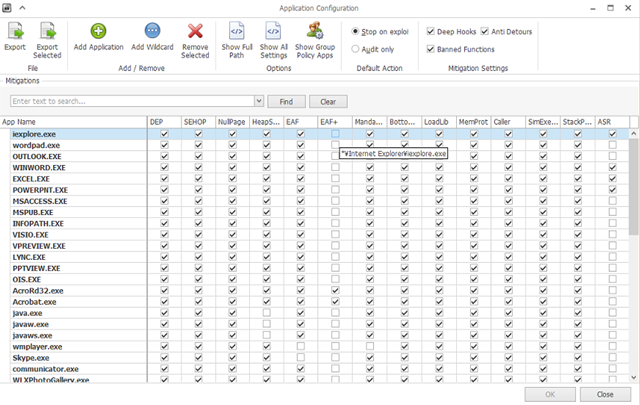The image size is (640, 405).
Task: Click the DEP column header
Action: point(164,122)
